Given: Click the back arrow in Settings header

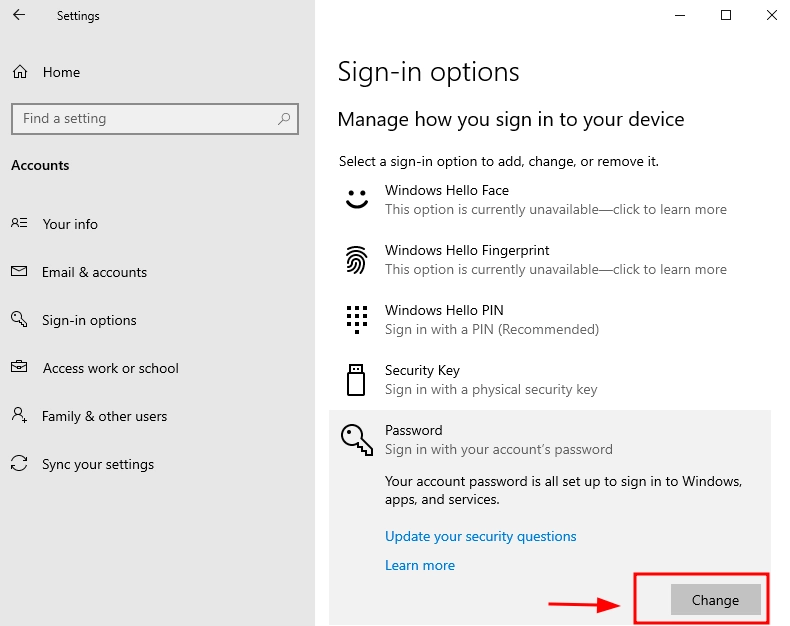Looking at the screenshot, I should (19, 15).
